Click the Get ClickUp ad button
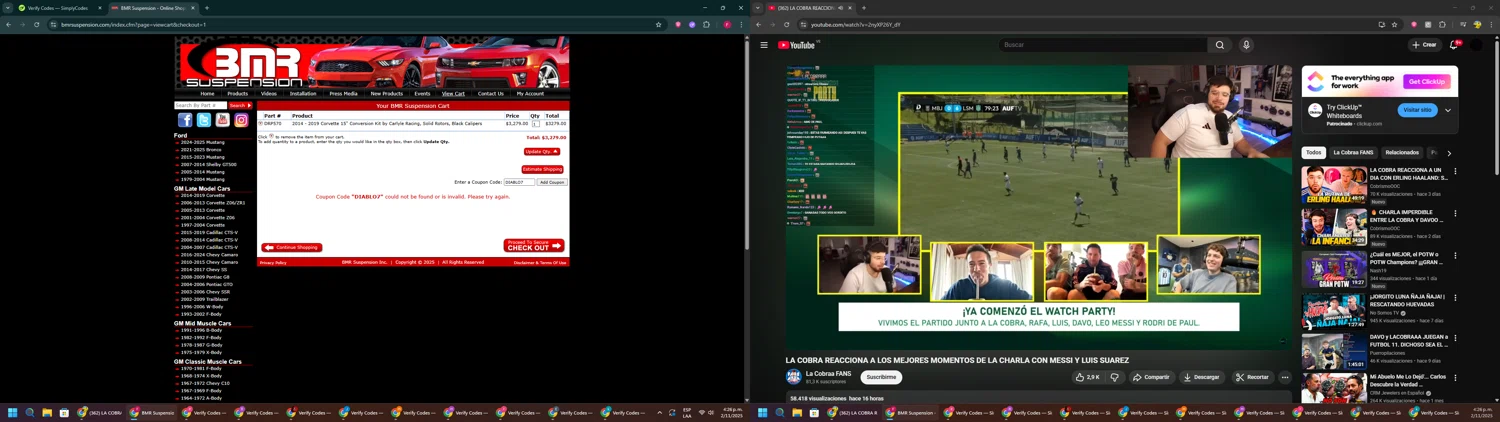The width and height of the screenshot is (1500, 422). [1426, 81]
